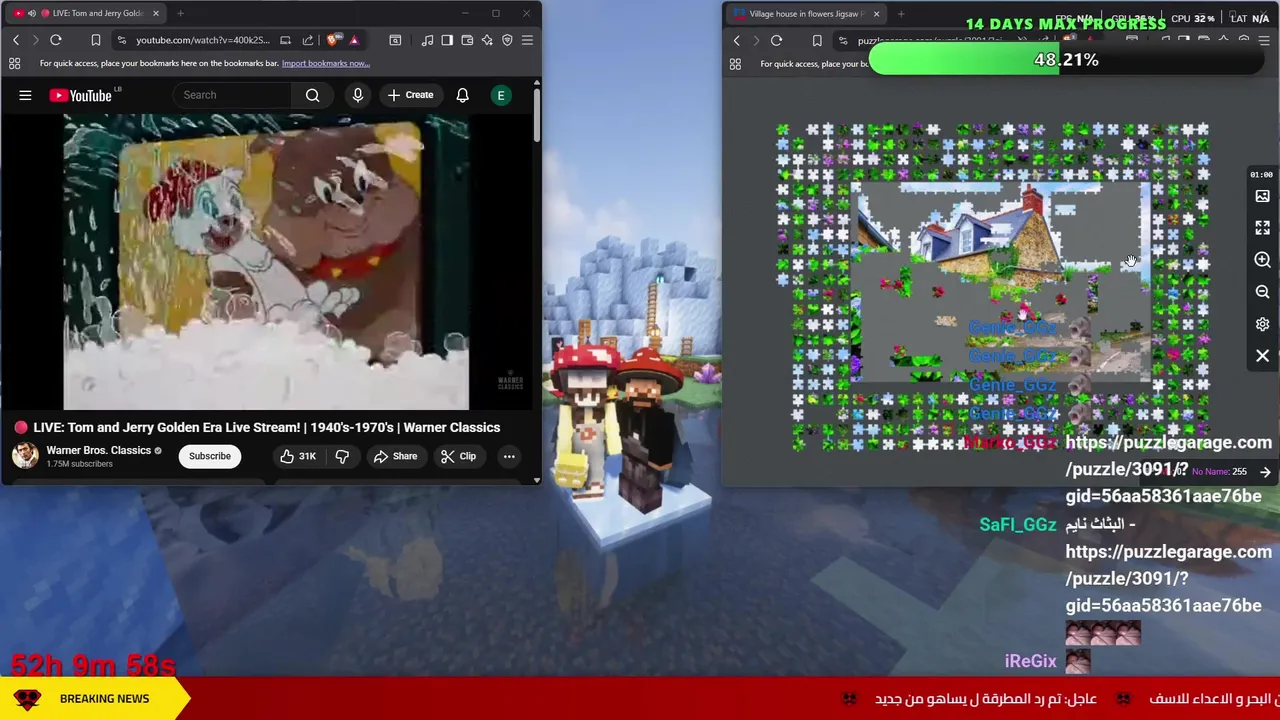Screen dimensions: 1280x720
Task: Click the youtube.com address bar
Action: (203, 40)
